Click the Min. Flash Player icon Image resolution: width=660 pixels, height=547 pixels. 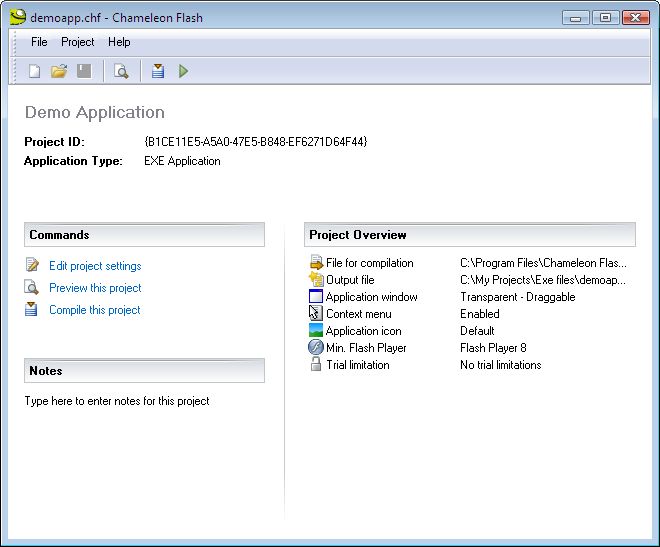316,348
